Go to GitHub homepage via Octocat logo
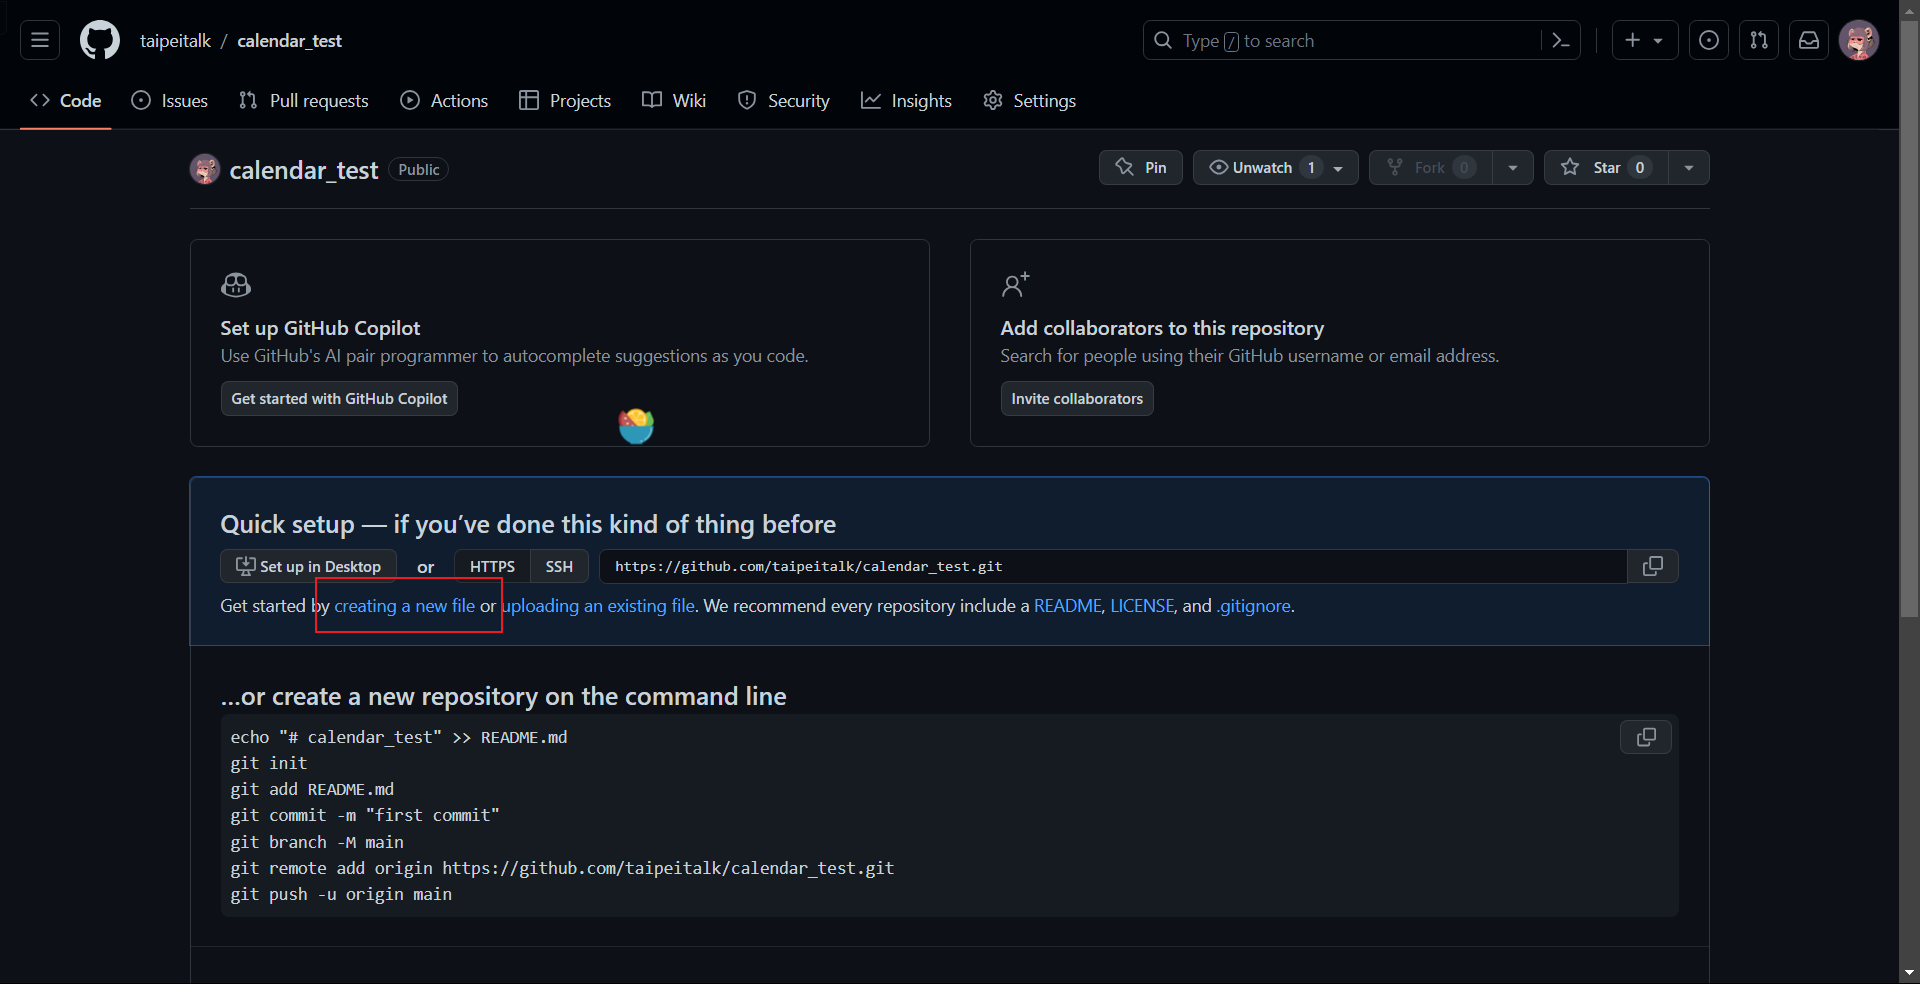This screenshot has height=984, width=1920. click(x=100, y=40)
